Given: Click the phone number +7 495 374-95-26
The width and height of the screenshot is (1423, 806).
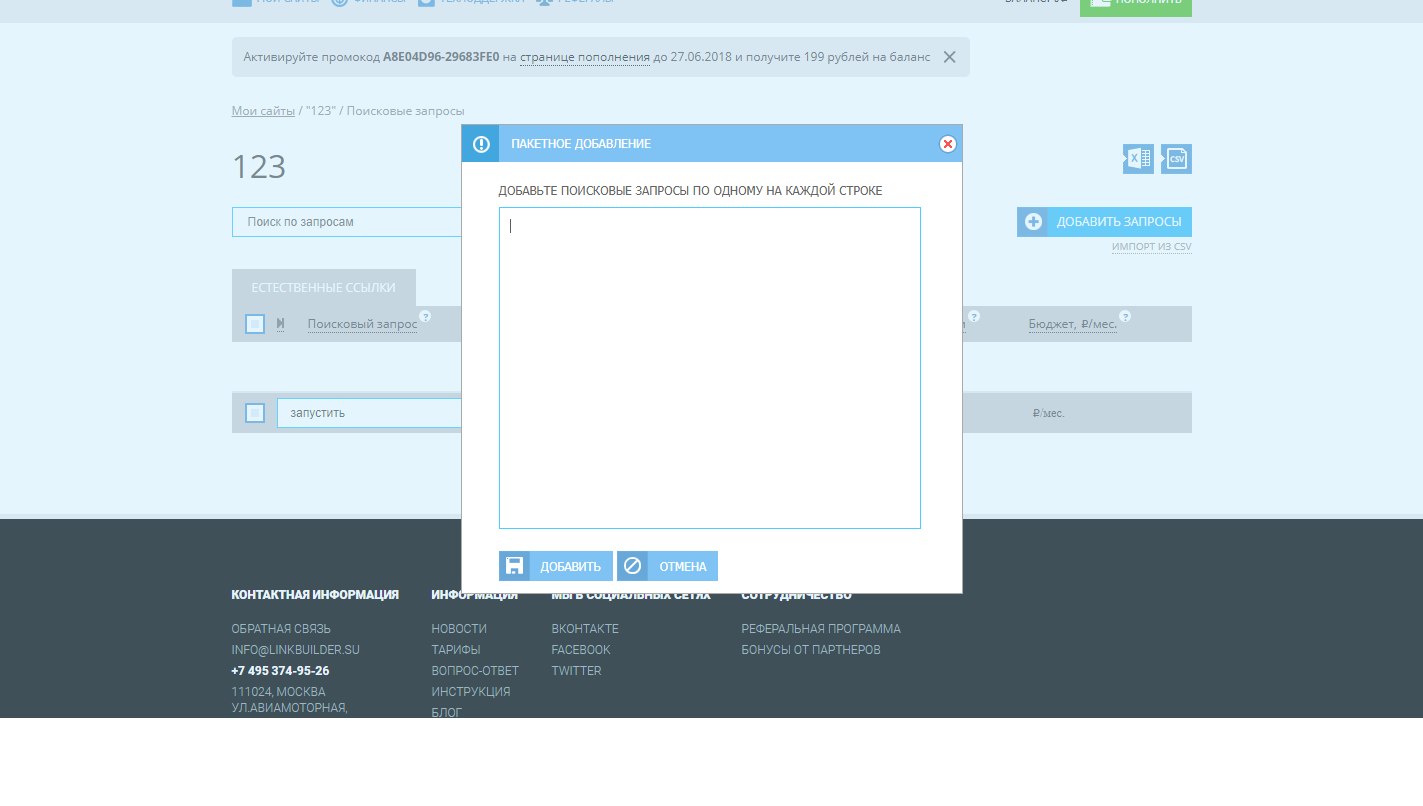Looking at the screenshot, I should (280, 671).
